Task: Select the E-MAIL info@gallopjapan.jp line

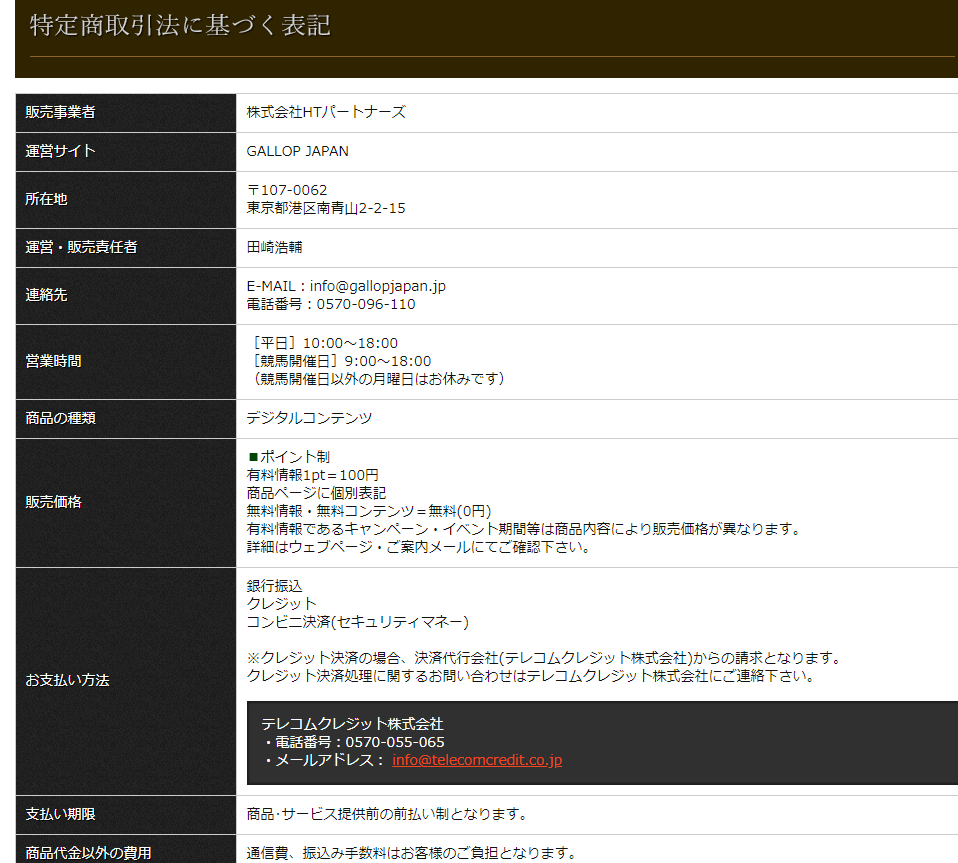Action: click(346, 286)
